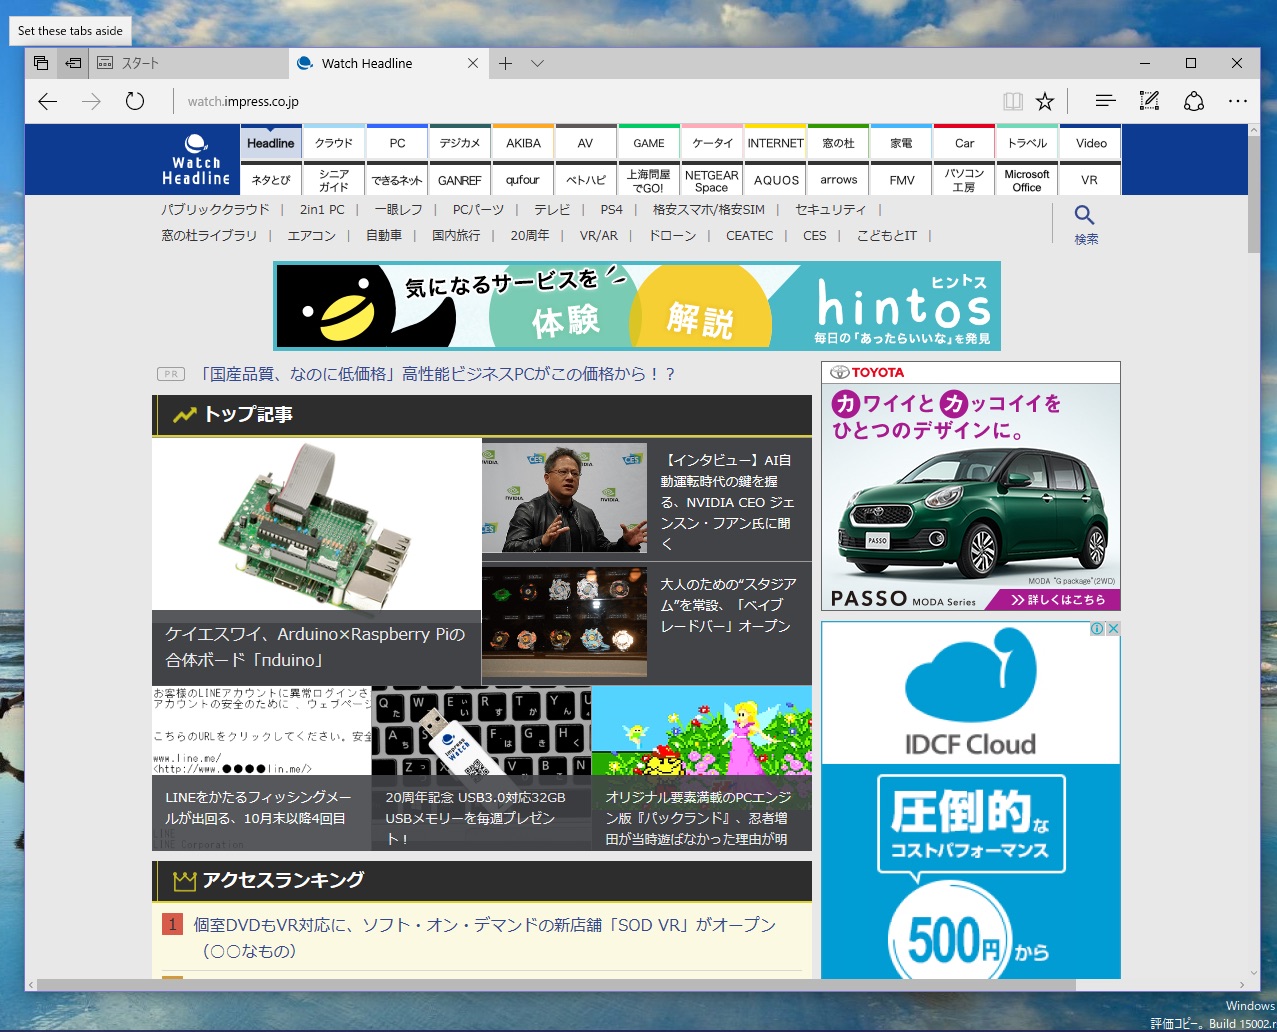
Task: Click the Toyota PASSO advertisement
Action: click(970, 486)
